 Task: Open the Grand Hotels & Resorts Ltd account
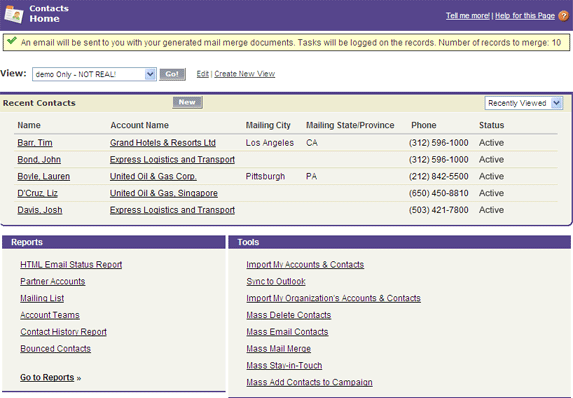163,143
